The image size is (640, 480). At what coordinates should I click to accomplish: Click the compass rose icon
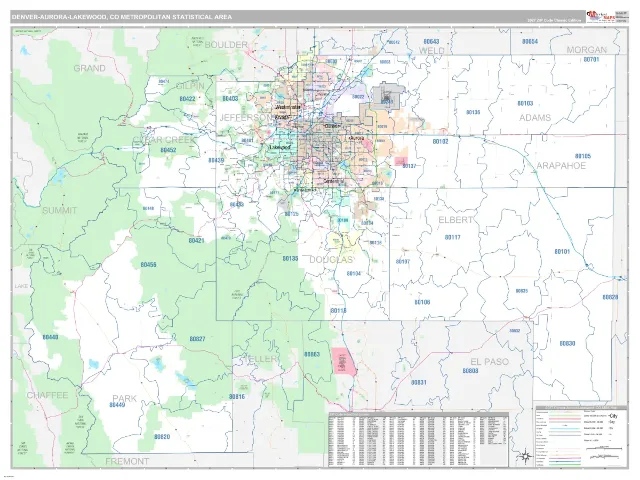point(526,456)
